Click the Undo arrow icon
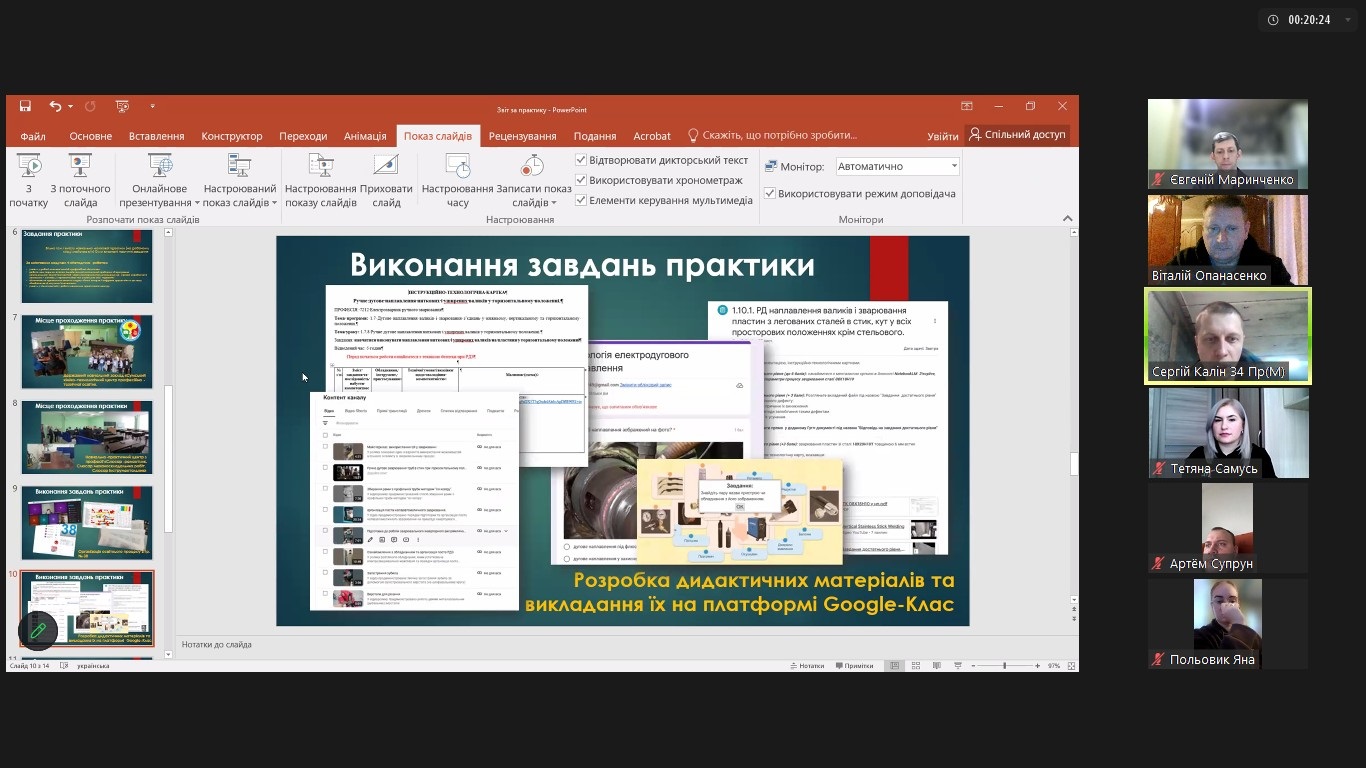Viewport: 1366px width, 768px height. (x=55, y=106)
